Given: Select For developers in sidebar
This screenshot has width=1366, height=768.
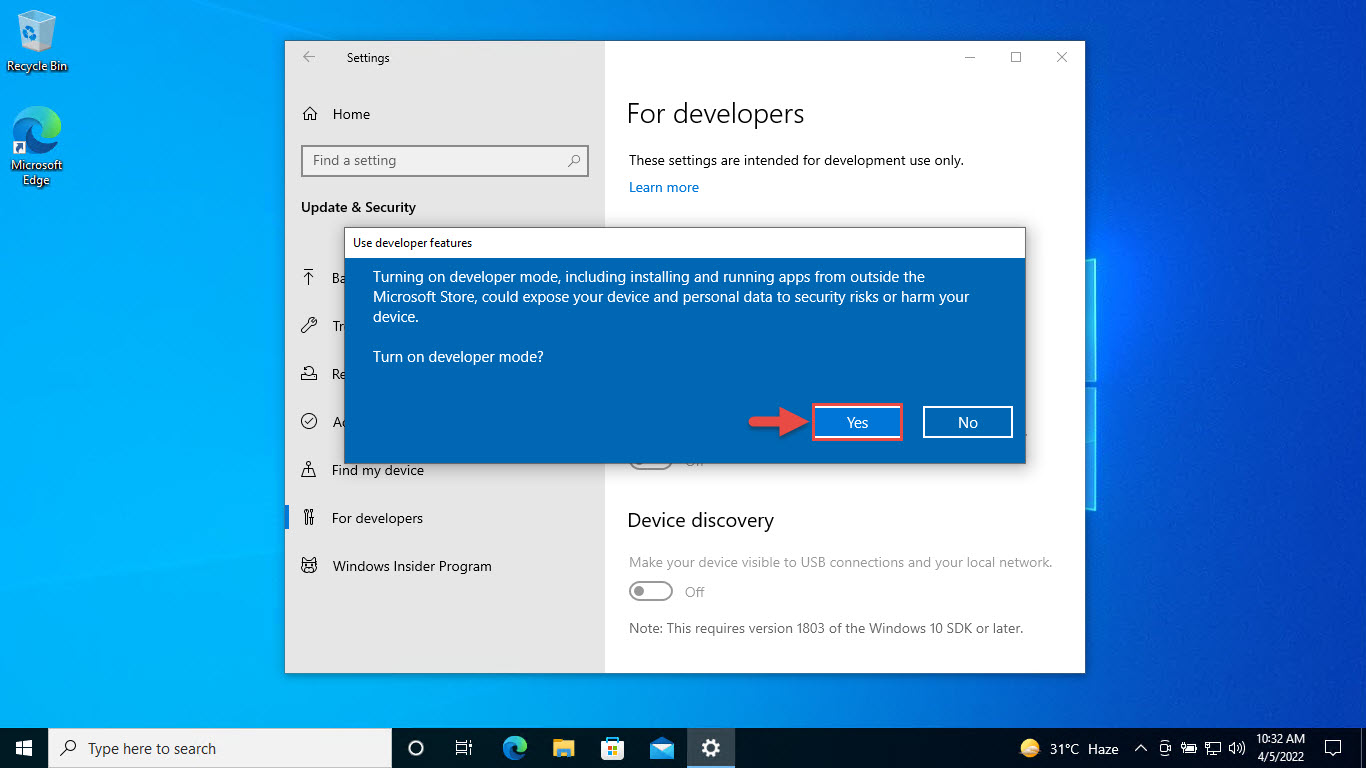Looking at the screenshot, I should (377, 518).
